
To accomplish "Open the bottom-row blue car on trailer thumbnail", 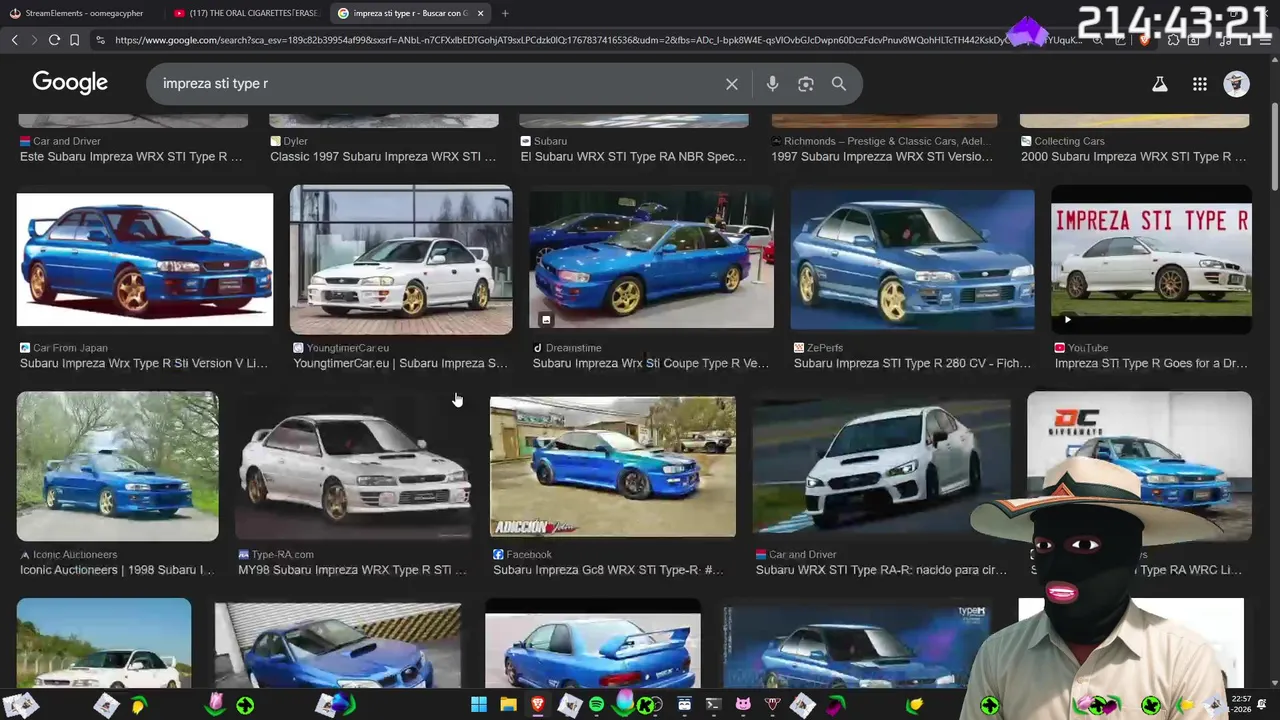I will coord(338,645).
